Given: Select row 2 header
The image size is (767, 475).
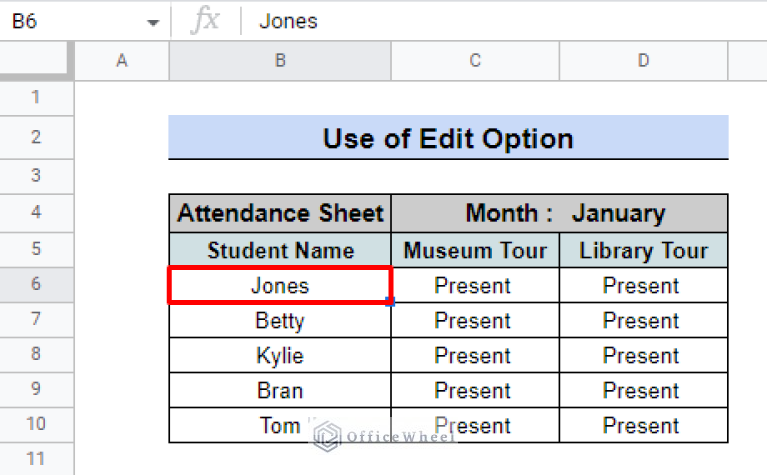Looking at the screenshot, I should 36,137.
